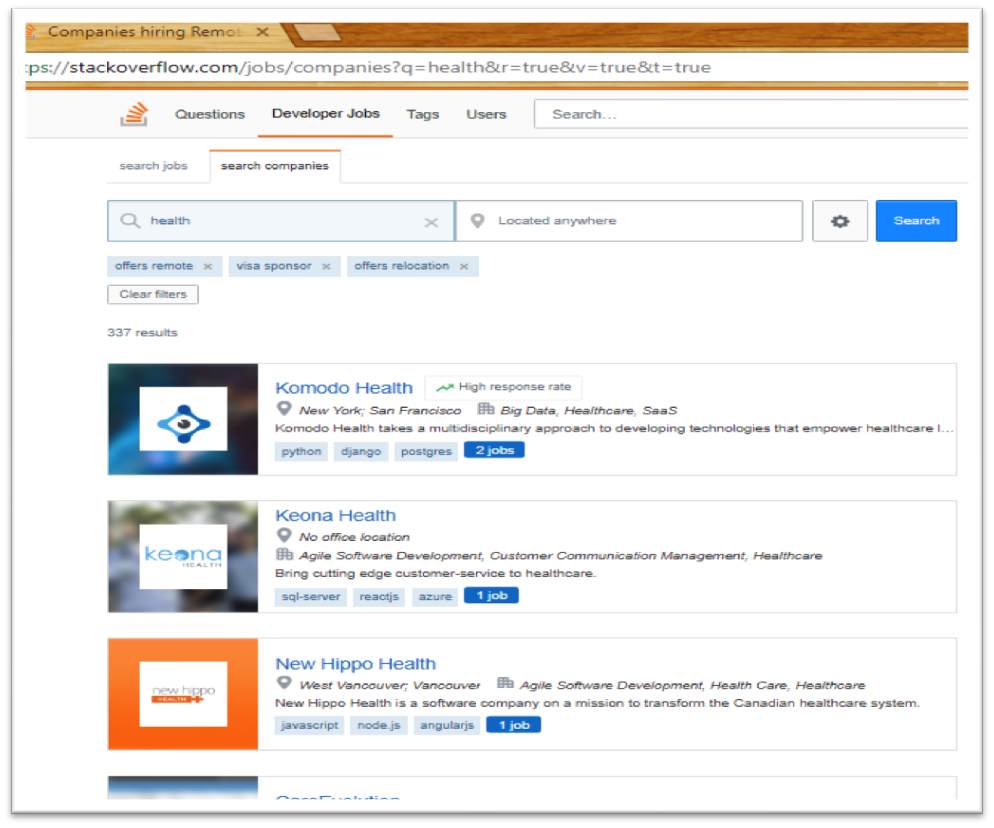Screen dimensions: 994x828
Task: Go to the Questions nav item
Action: coord(210,114)
